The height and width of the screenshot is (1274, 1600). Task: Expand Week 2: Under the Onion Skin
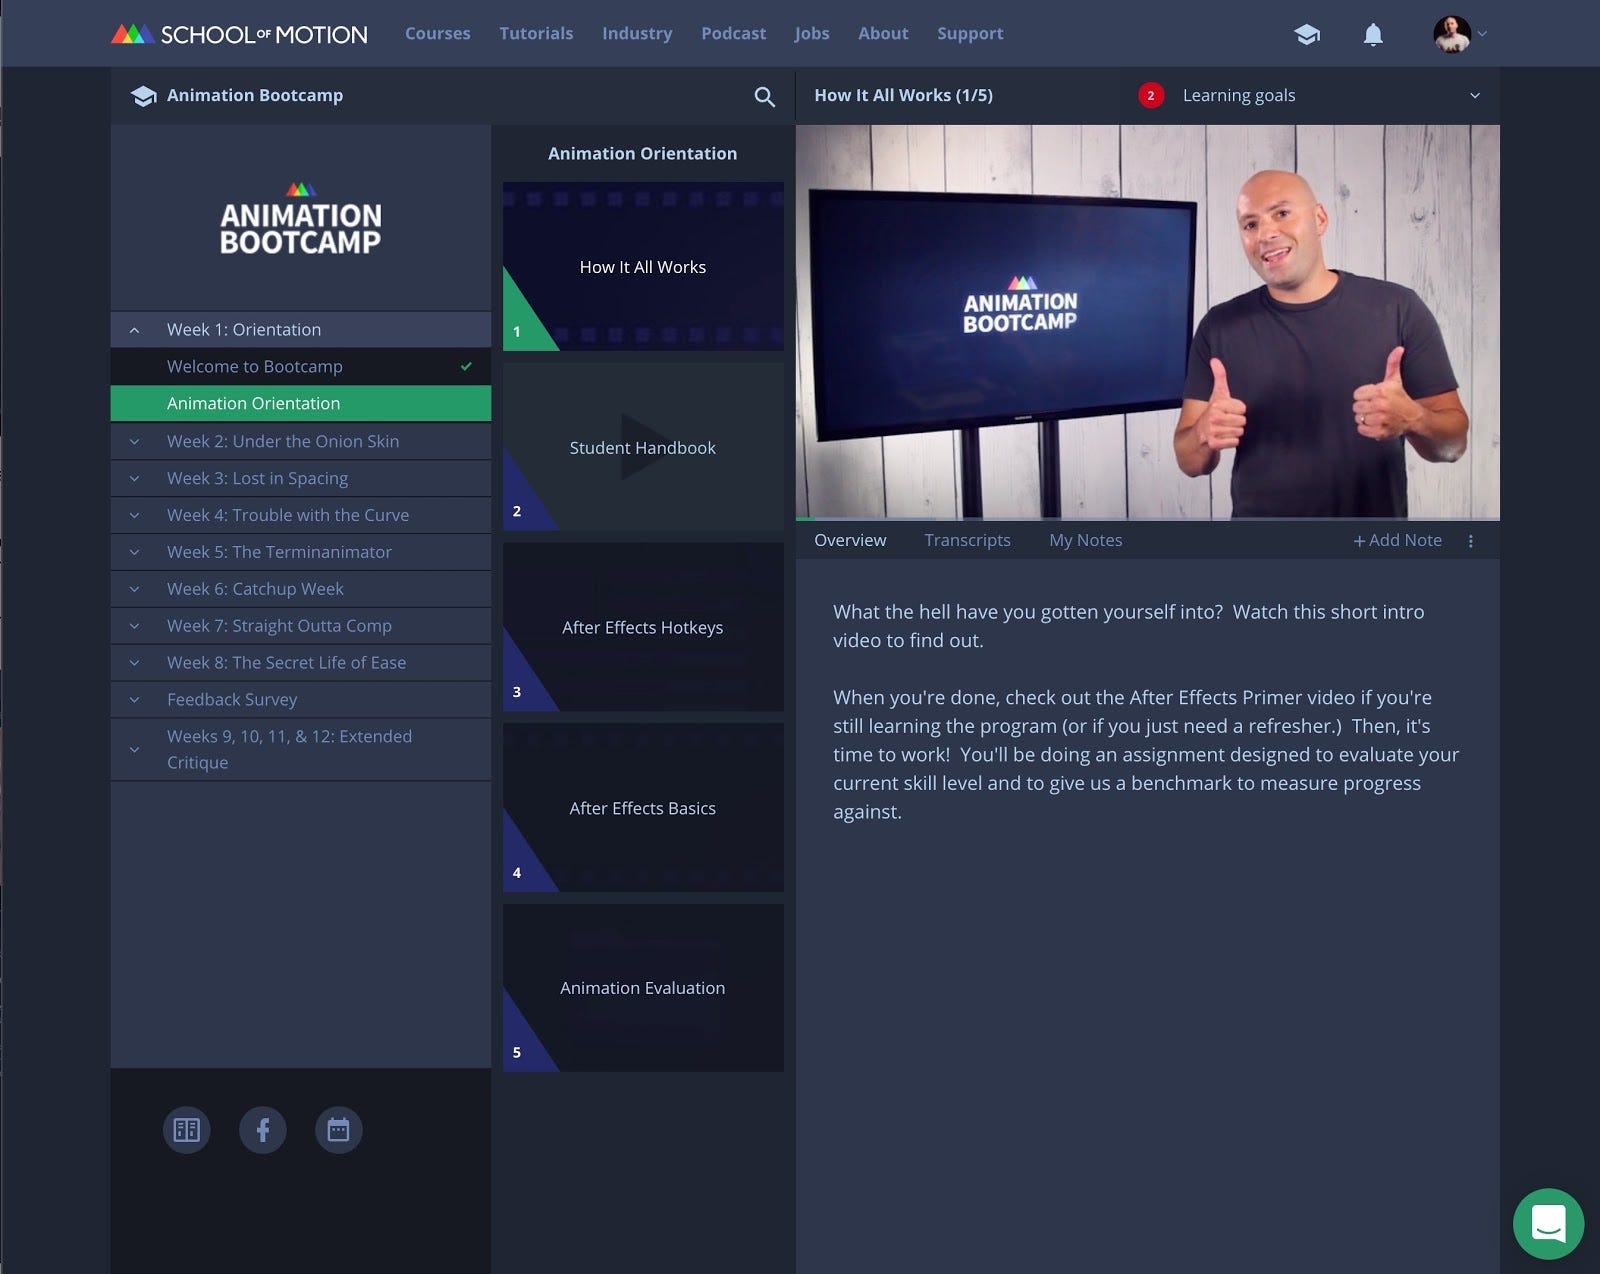coord(301,441)
